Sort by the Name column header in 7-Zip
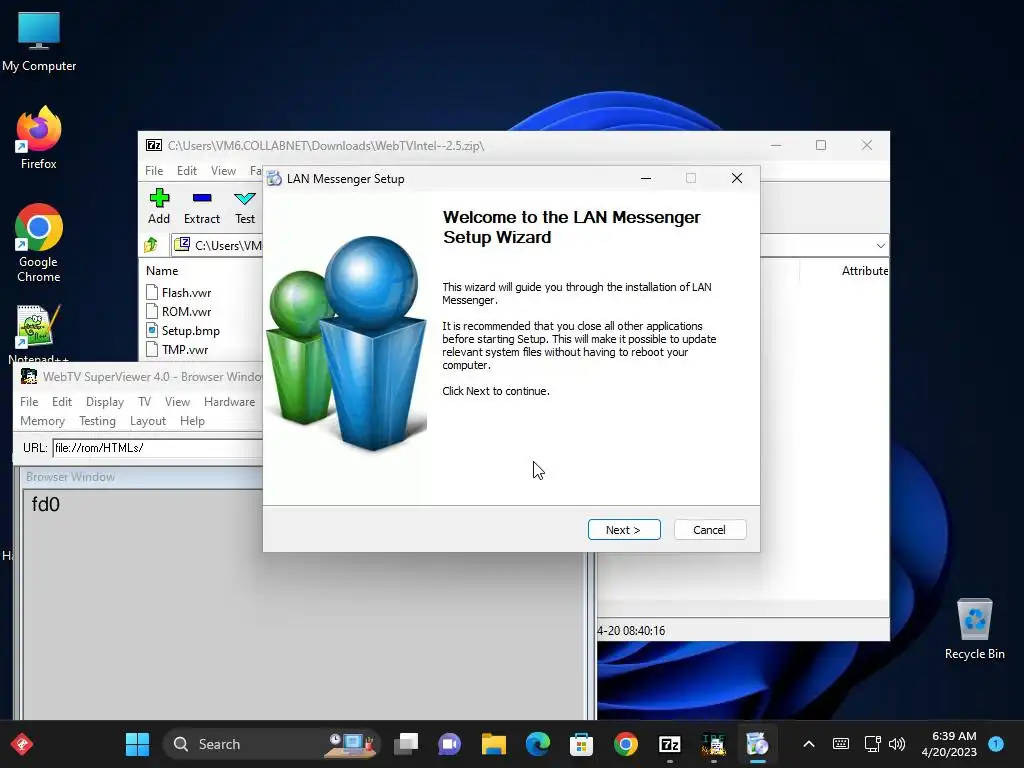Screen dimensions: 1024x768 [x=162, y=270]
